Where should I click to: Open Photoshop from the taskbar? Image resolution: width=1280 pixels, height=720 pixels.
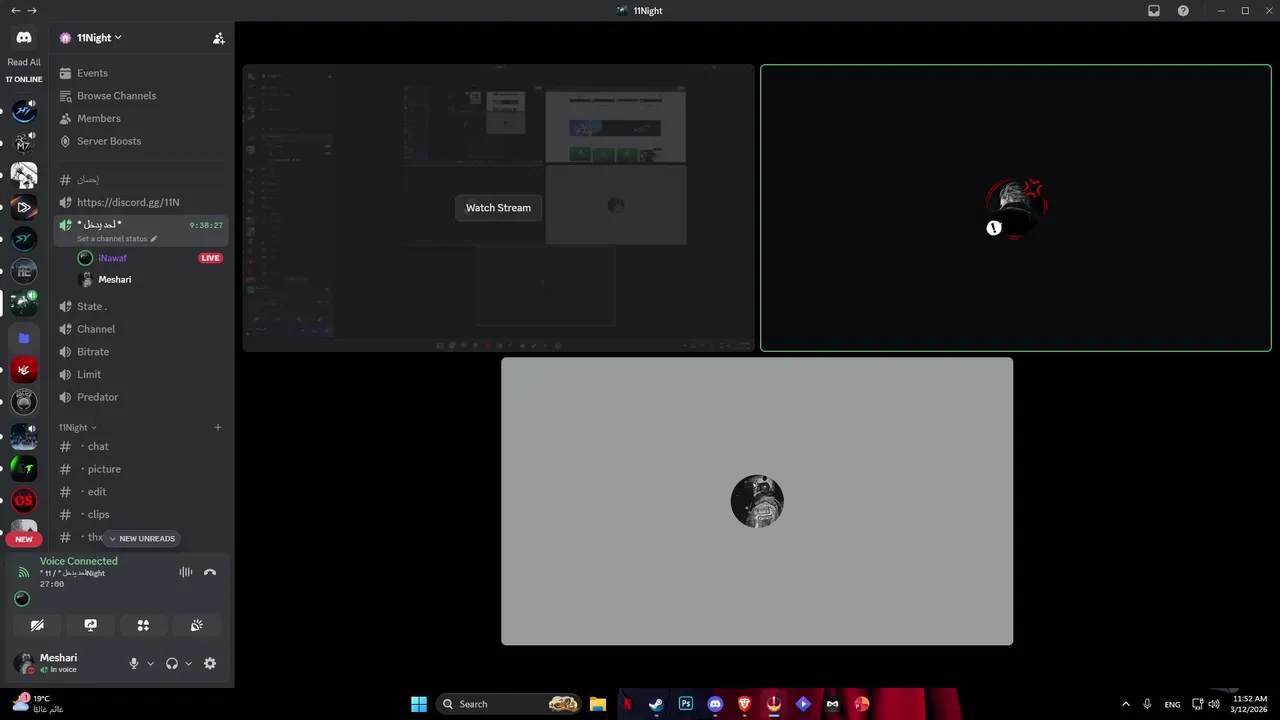click(686, 704)
